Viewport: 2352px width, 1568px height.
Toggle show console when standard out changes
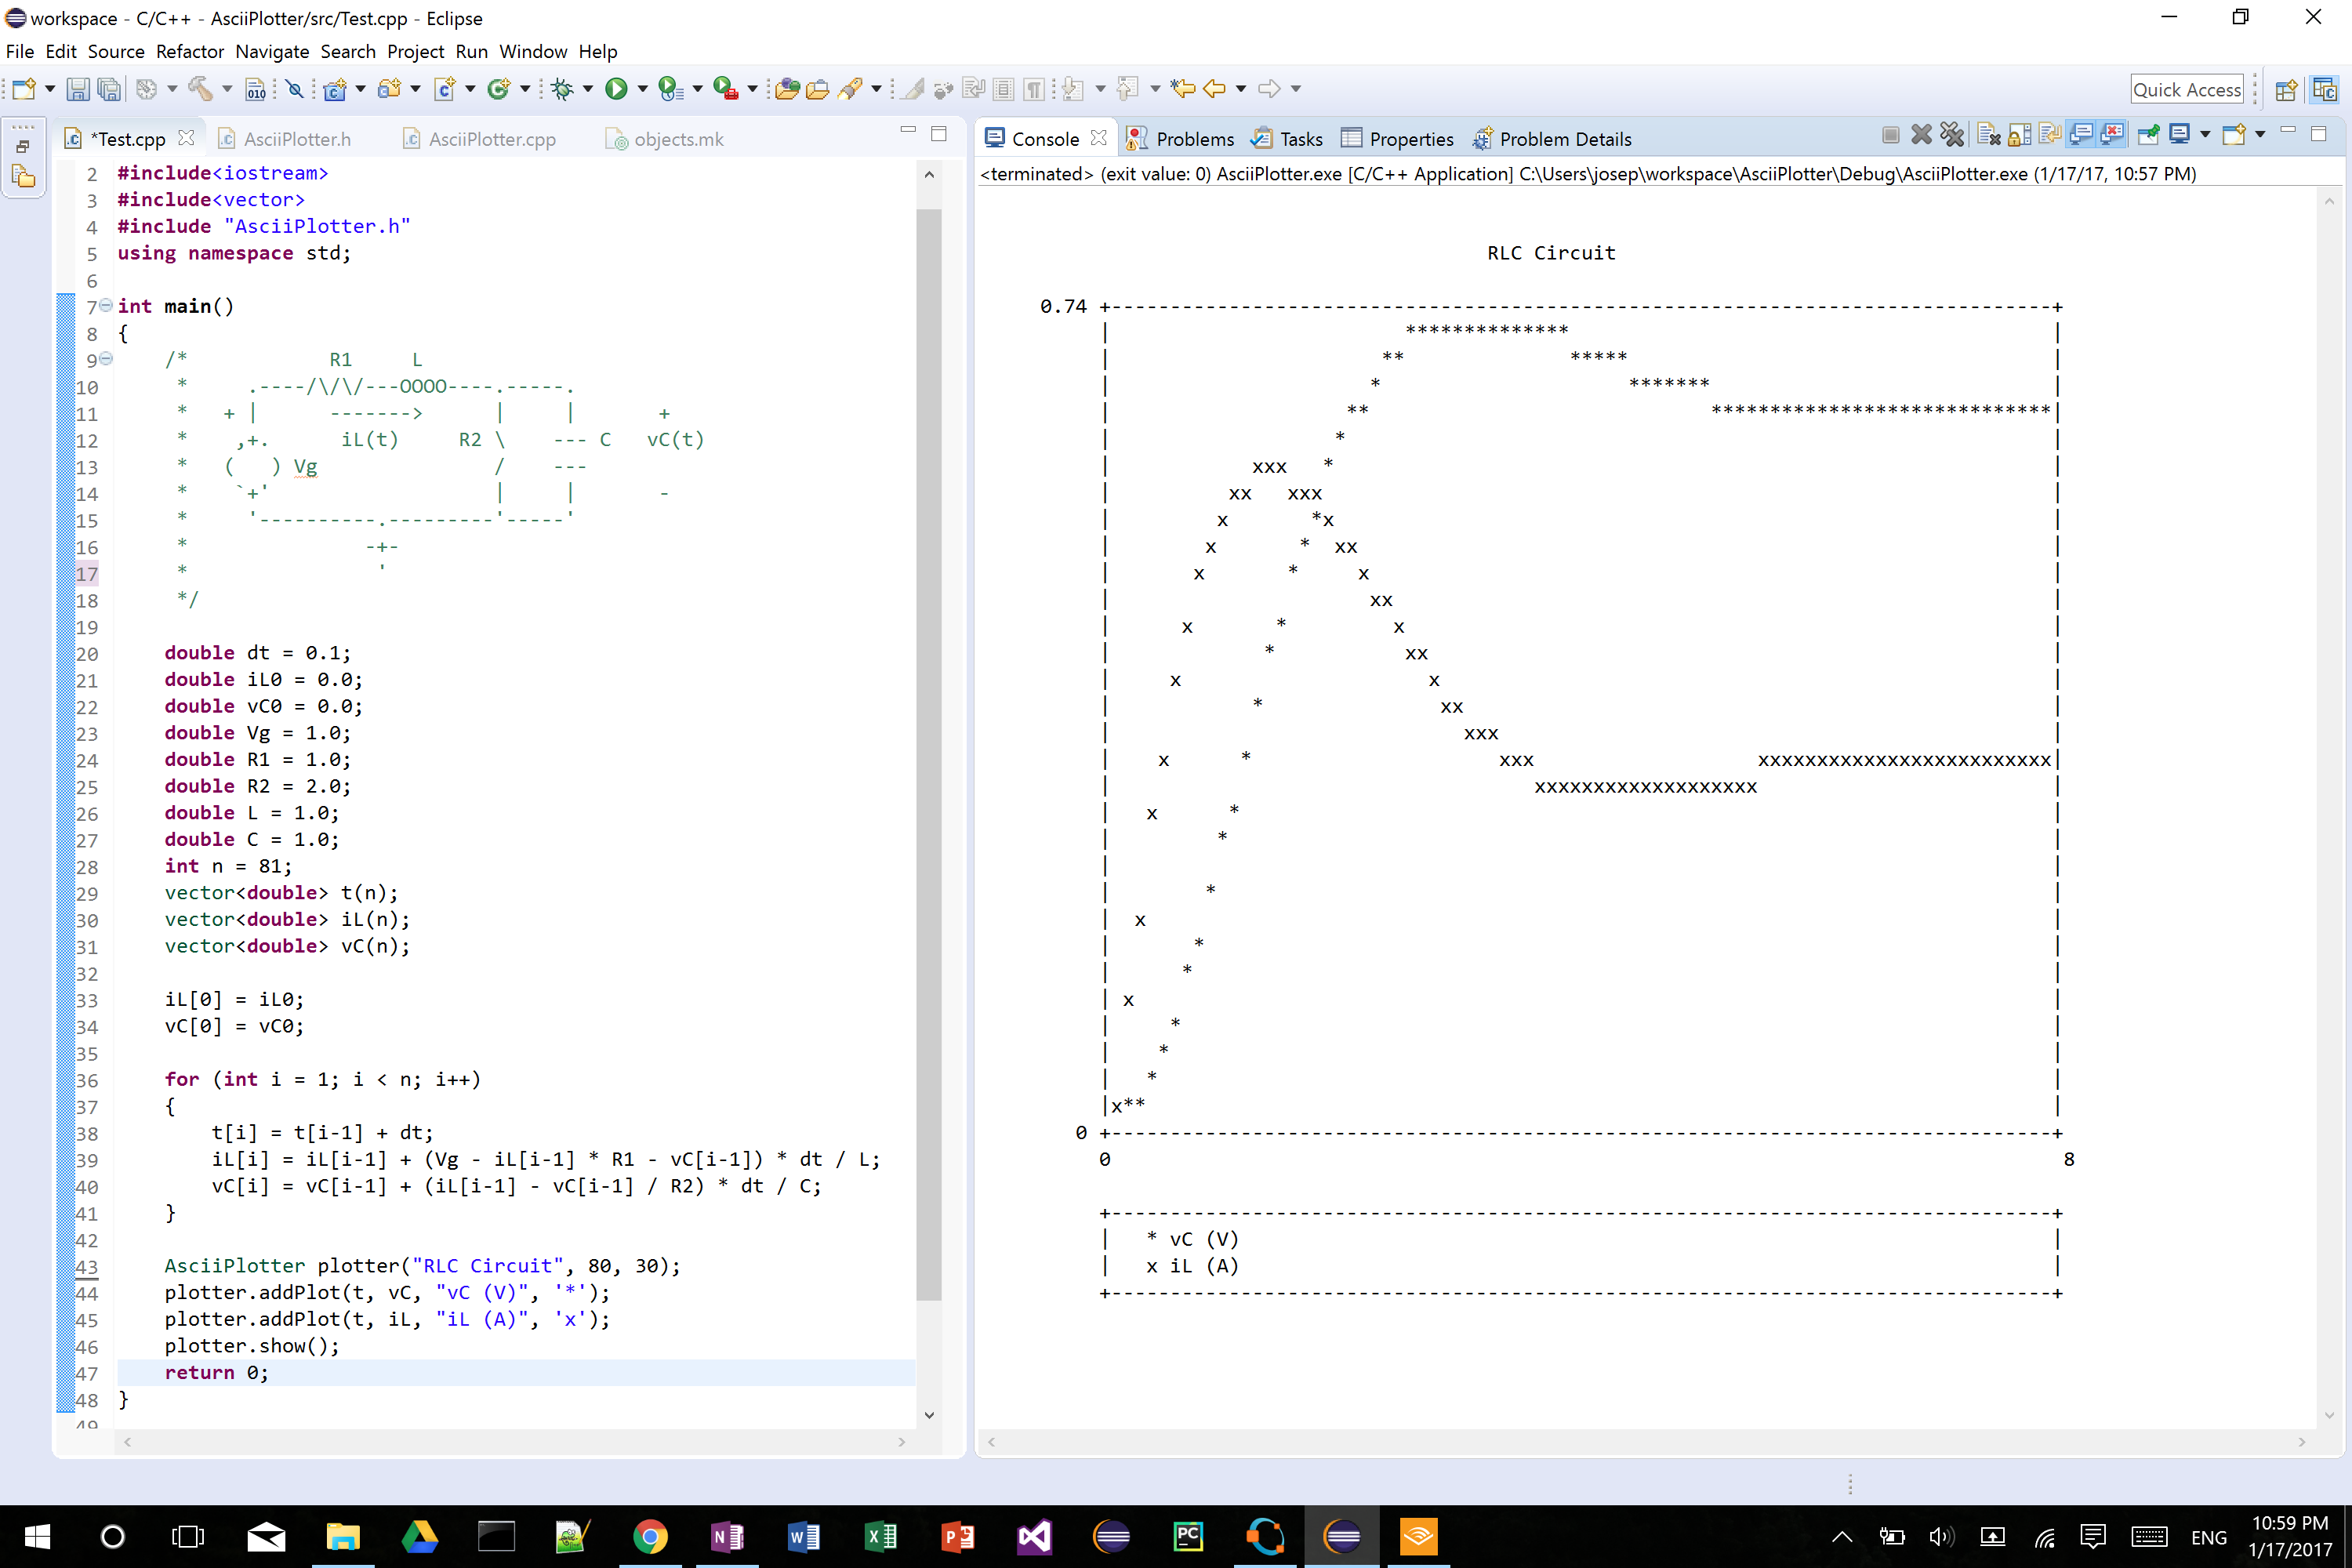coord(2081,135)
